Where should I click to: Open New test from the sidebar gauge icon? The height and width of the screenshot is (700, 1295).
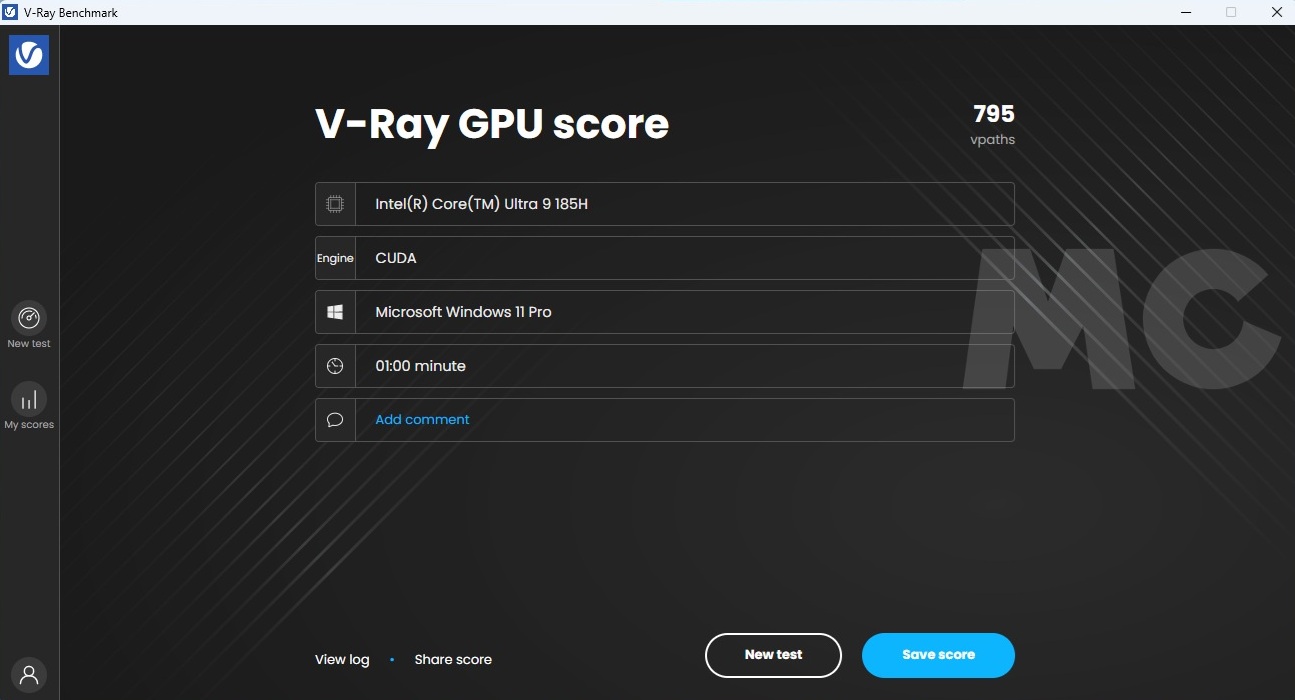29,318
